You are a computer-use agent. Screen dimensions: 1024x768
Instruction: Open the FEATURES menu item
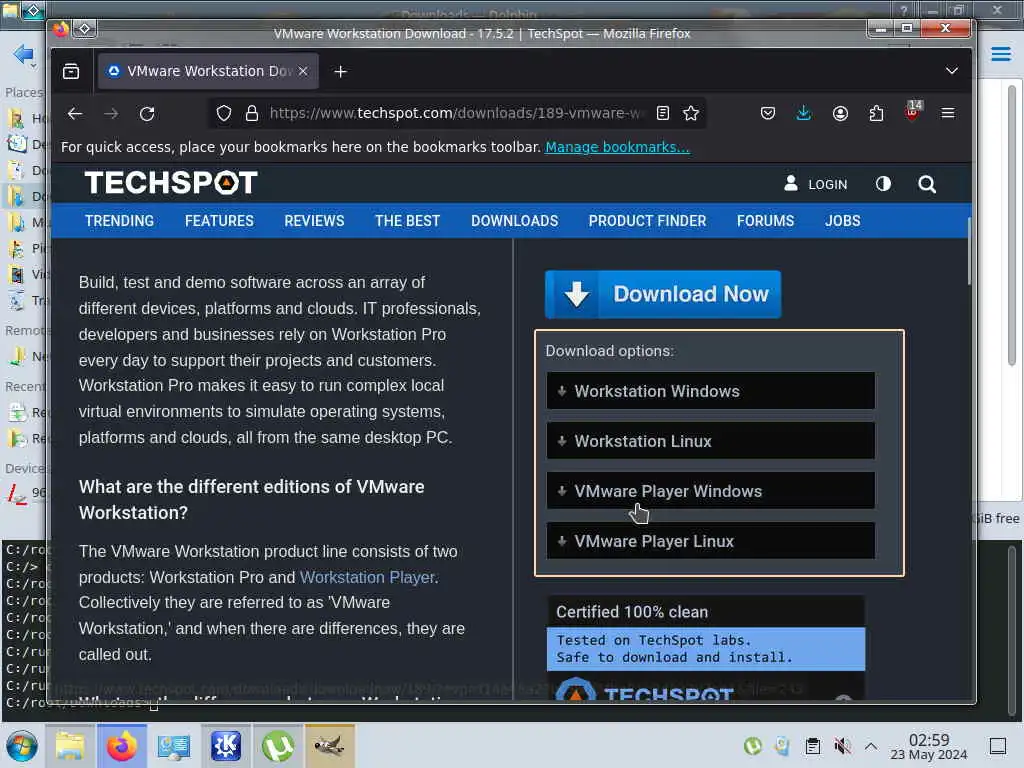(219, 221)
